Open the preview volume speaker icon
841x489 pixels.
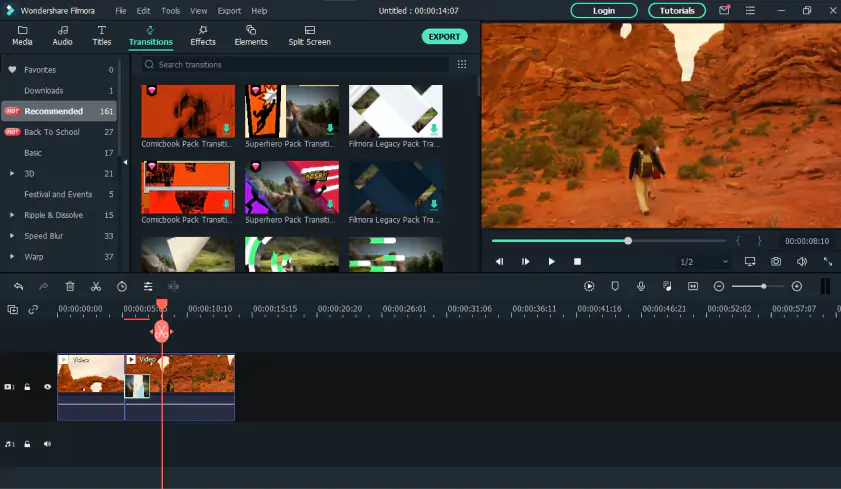point(802,261)
